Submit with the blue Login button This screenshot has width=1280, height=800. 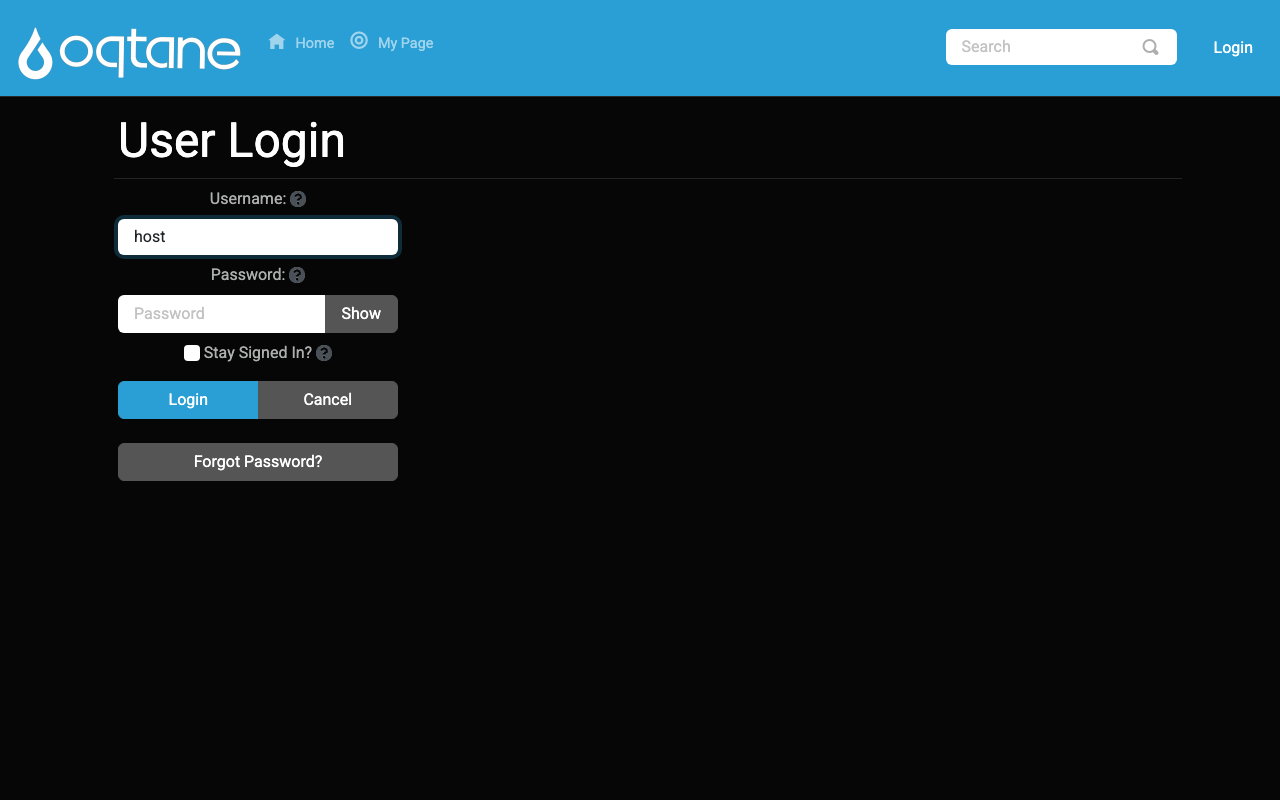(188, 400)
